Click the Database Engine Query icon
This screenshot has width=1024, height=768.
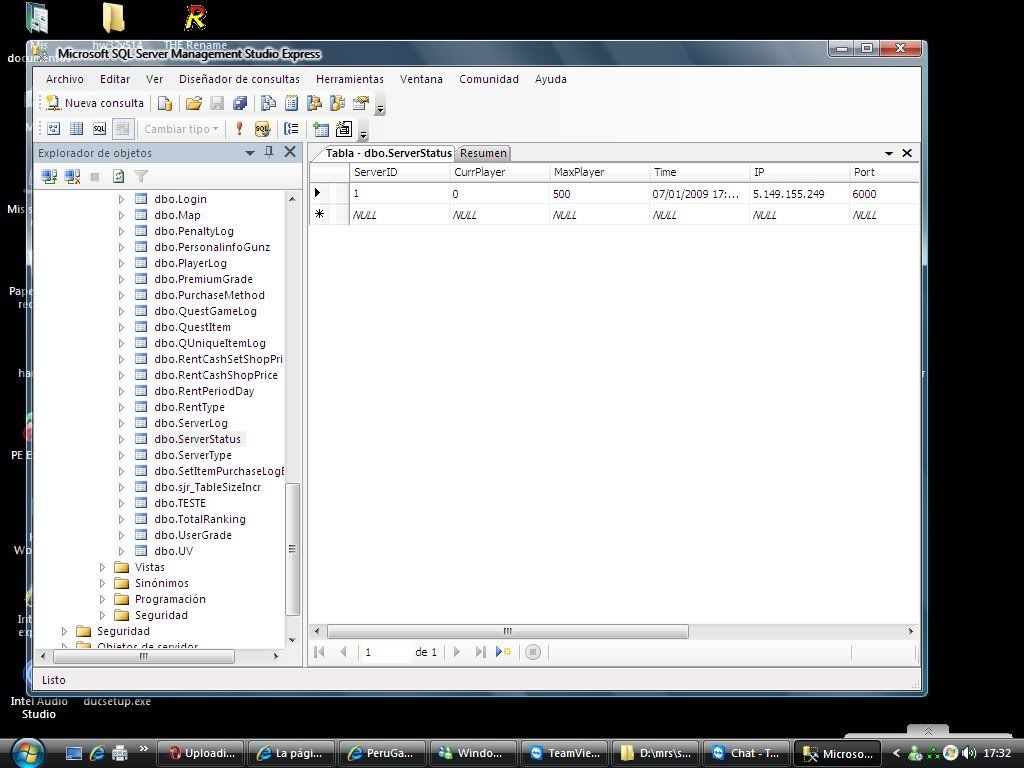[x=165, y=103]
